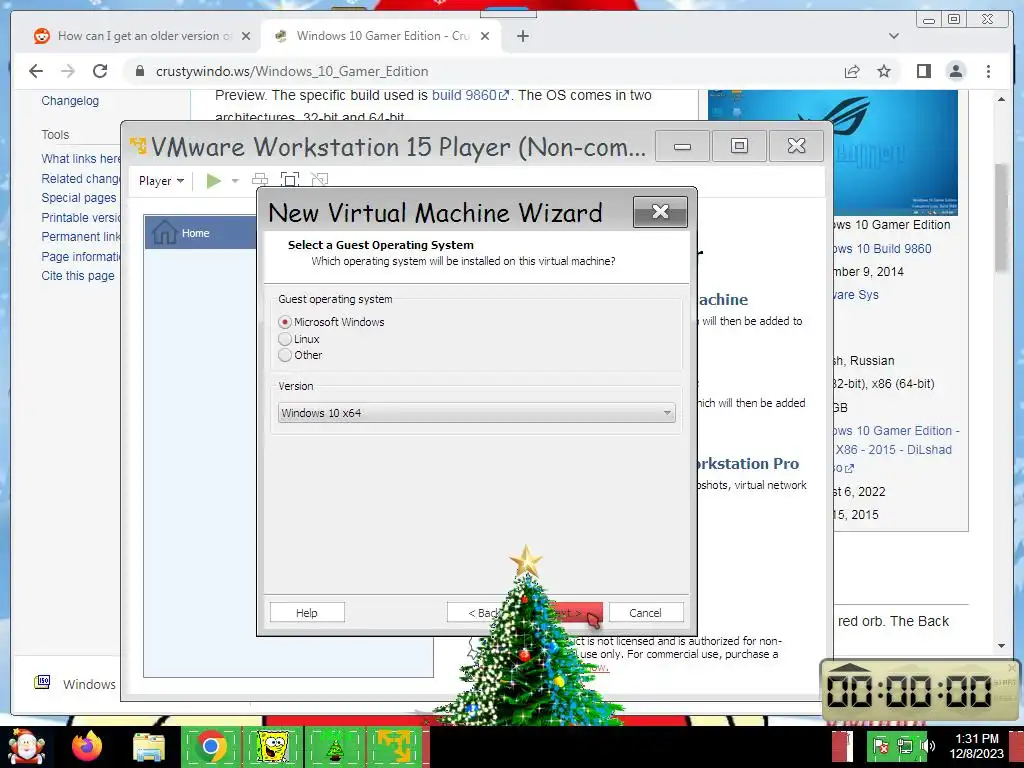Image resolution: width=1024 pixels, height=768 pixels.
Task: Open a new browser tab
Action: point(523,36)
